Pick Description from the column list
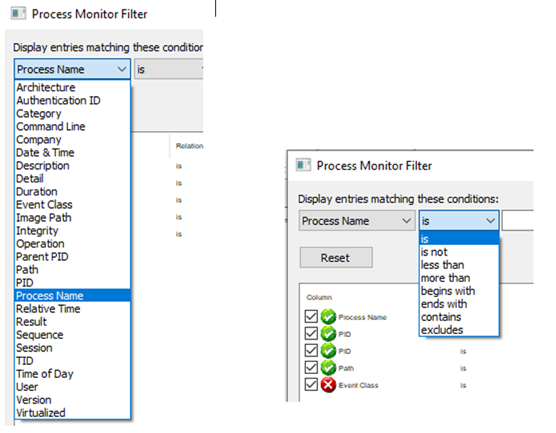This screenshot has width=556, height=433. 72,166
